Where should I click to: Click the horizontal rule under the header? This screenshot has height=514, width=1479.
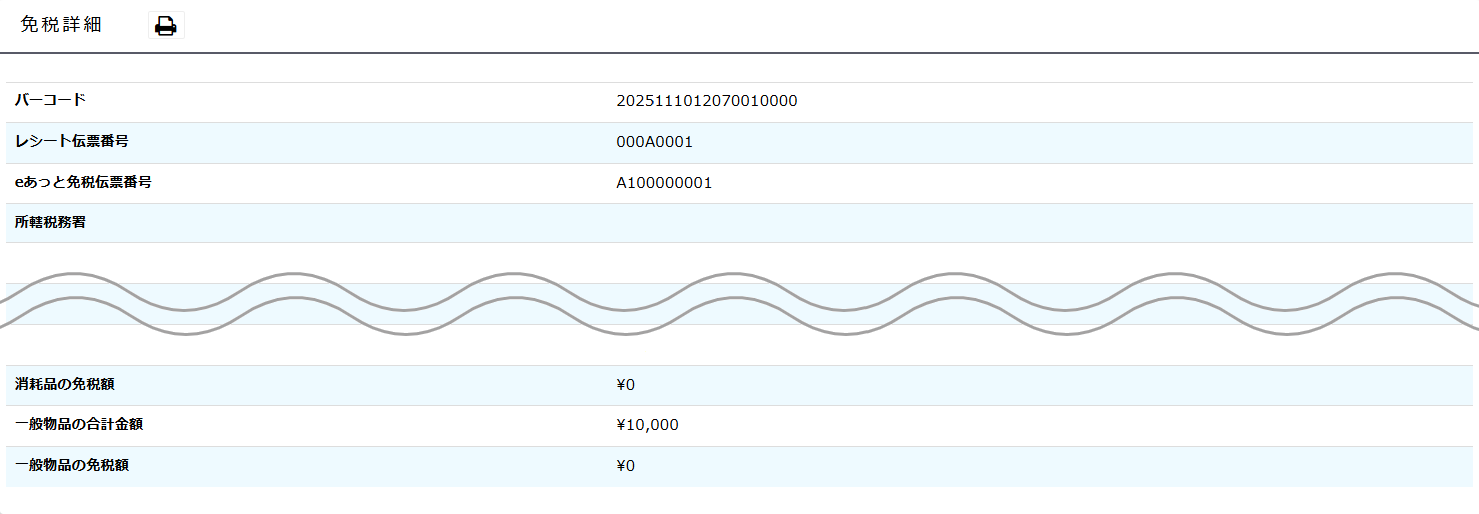pos(739,52)
